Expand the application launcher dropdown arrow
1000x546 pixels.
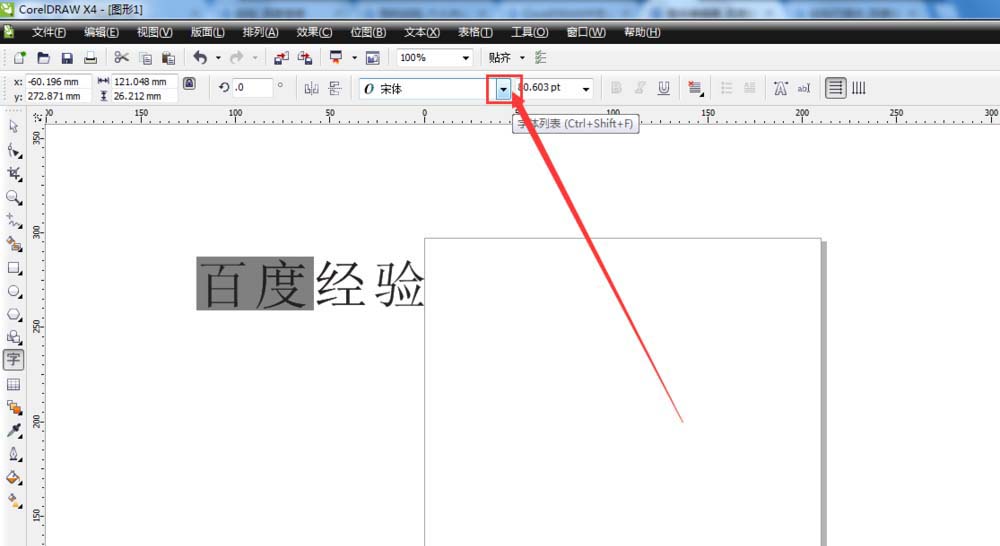pyautogui.click(x=355, y=58)
